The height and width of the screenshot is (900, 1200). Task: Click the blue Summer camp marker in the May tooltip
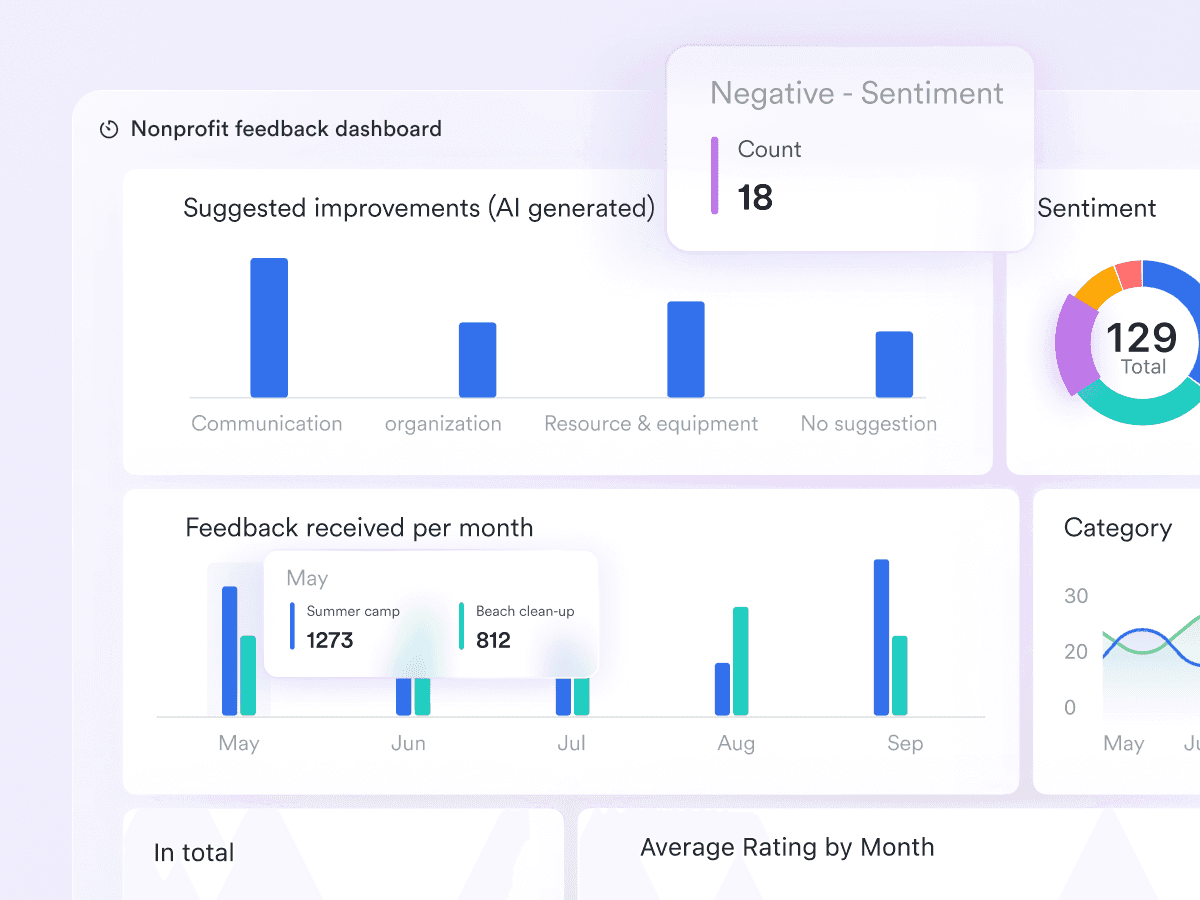click(291, 626)
